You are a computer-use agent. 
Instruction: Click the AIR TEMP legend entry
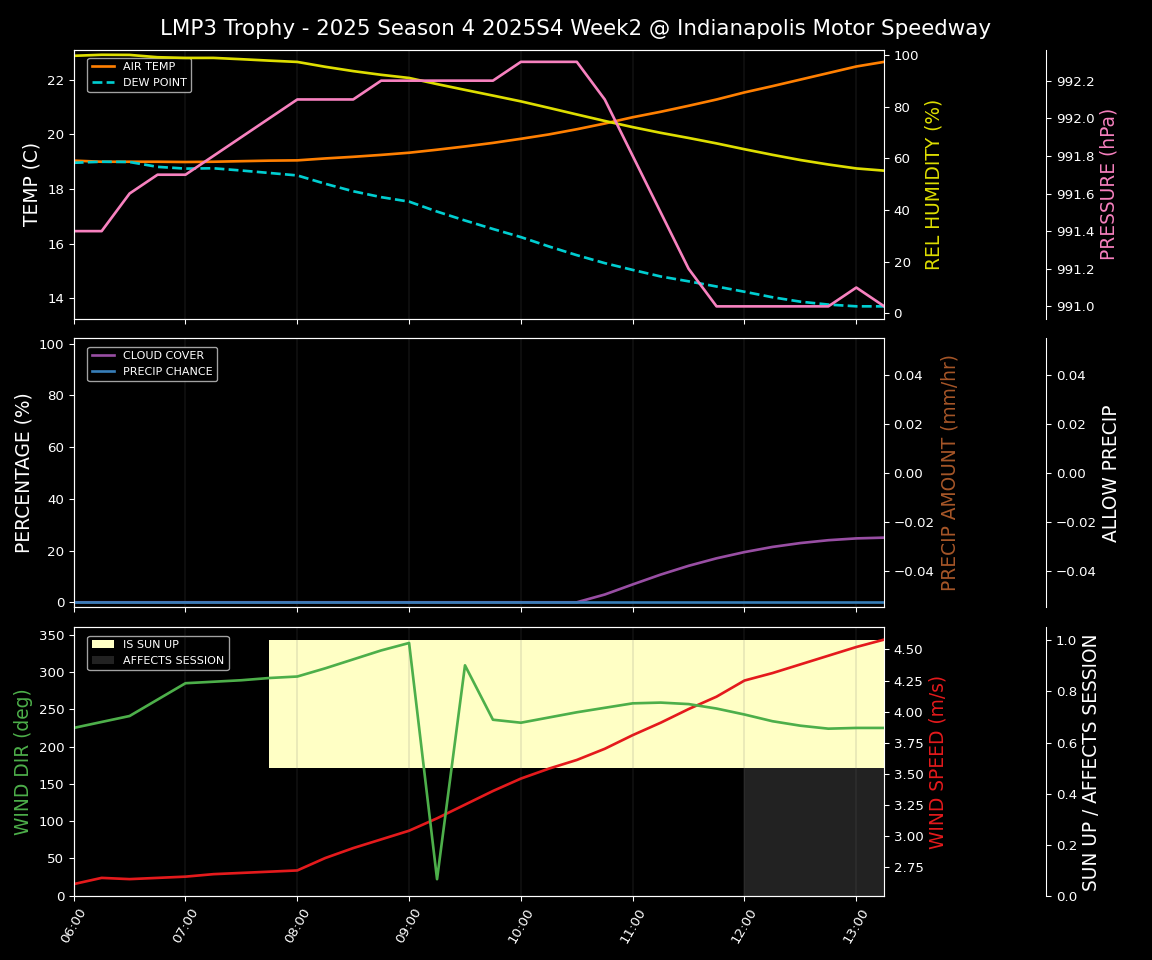coord(148,67)
